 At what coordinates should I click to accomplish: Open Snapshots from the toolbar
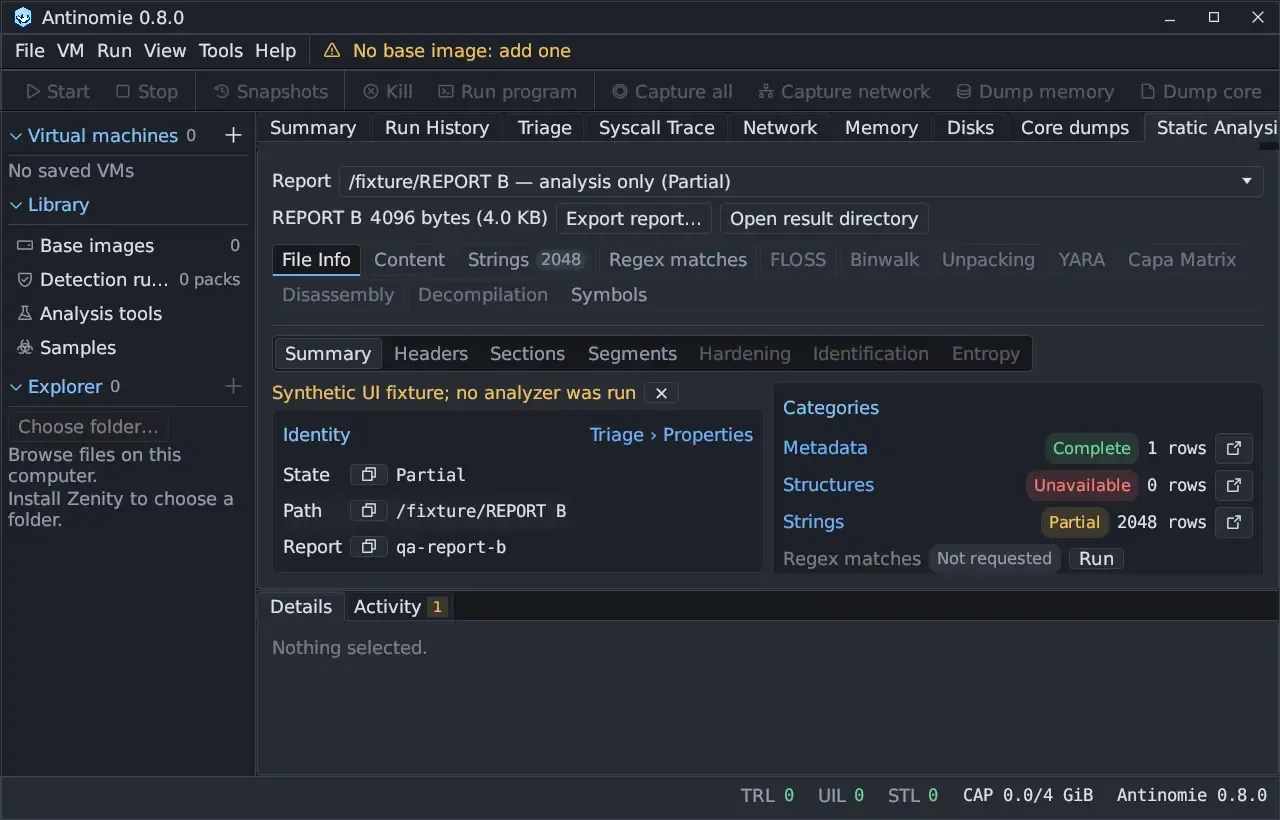271,92
